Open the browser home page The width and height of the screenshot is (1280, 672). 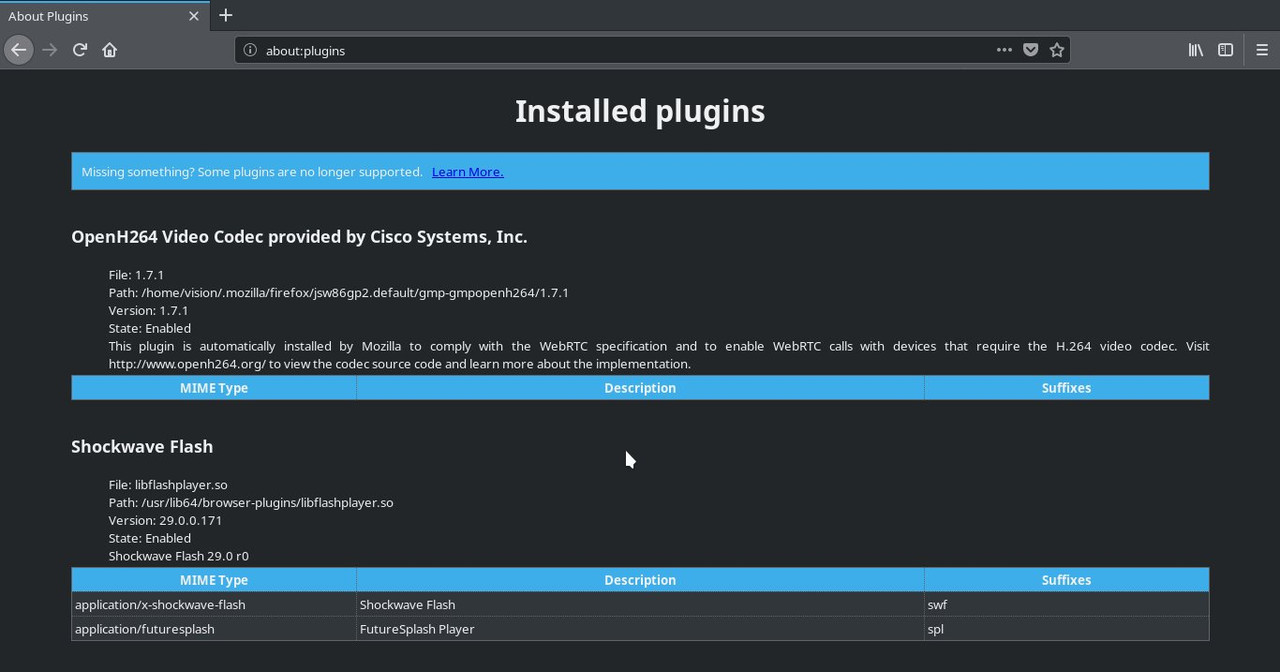click(x=110, y=50)
